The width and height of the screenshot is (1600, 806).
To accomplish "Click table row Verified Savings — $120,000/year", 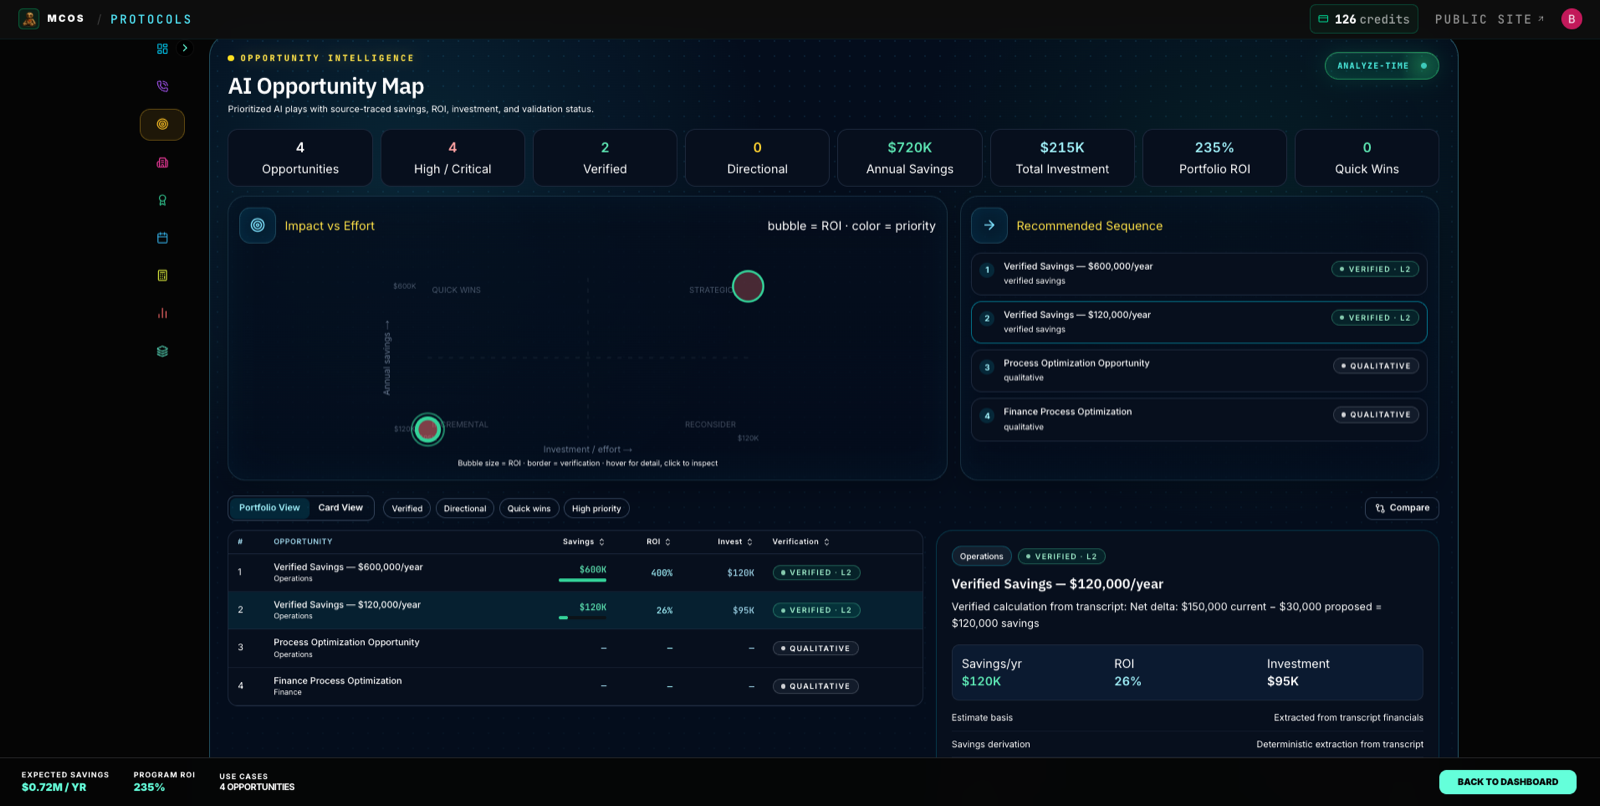I will coord(575,610).
